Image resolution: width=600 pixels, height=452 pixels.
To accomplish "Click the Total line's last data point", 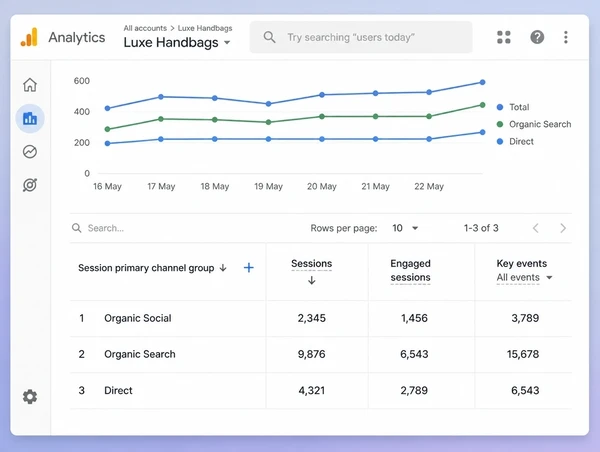I will [x=483, y=82].
